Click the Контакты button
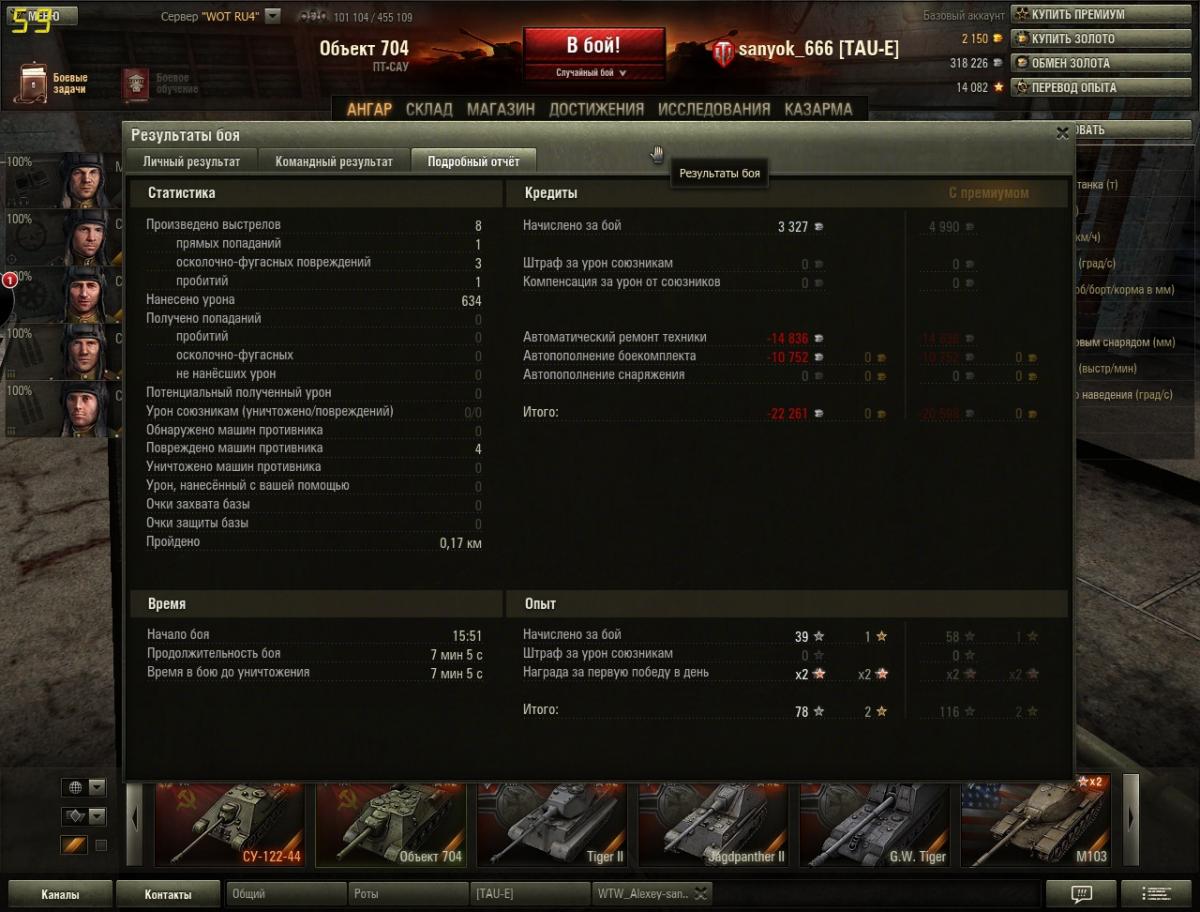1200x912 pixels. point(168,894)
